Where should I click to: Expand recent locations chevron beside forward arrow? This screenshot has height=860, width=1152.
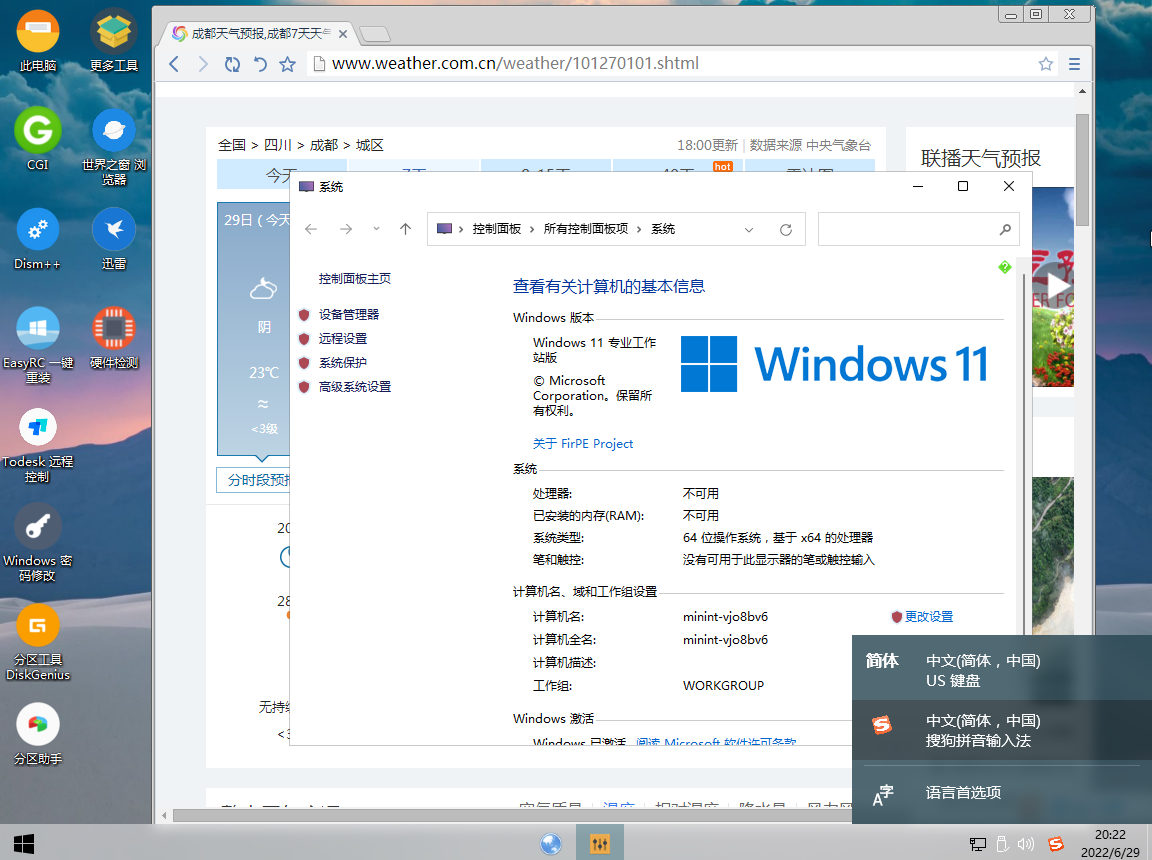point(376,229)
